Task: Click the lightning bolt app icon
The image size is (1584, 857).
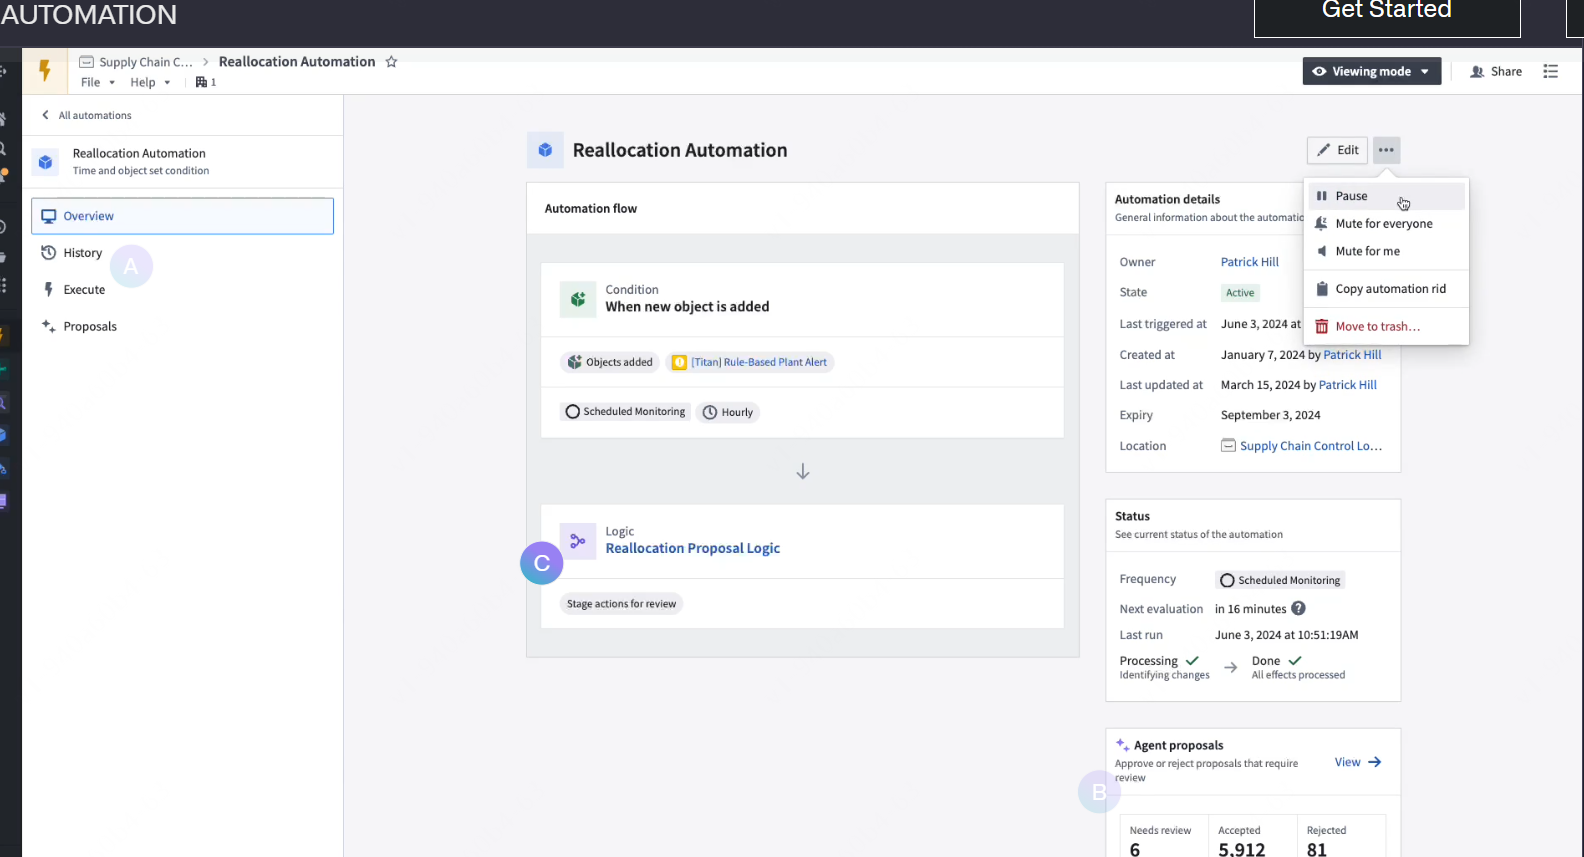Action: click(x=45, y=71)
